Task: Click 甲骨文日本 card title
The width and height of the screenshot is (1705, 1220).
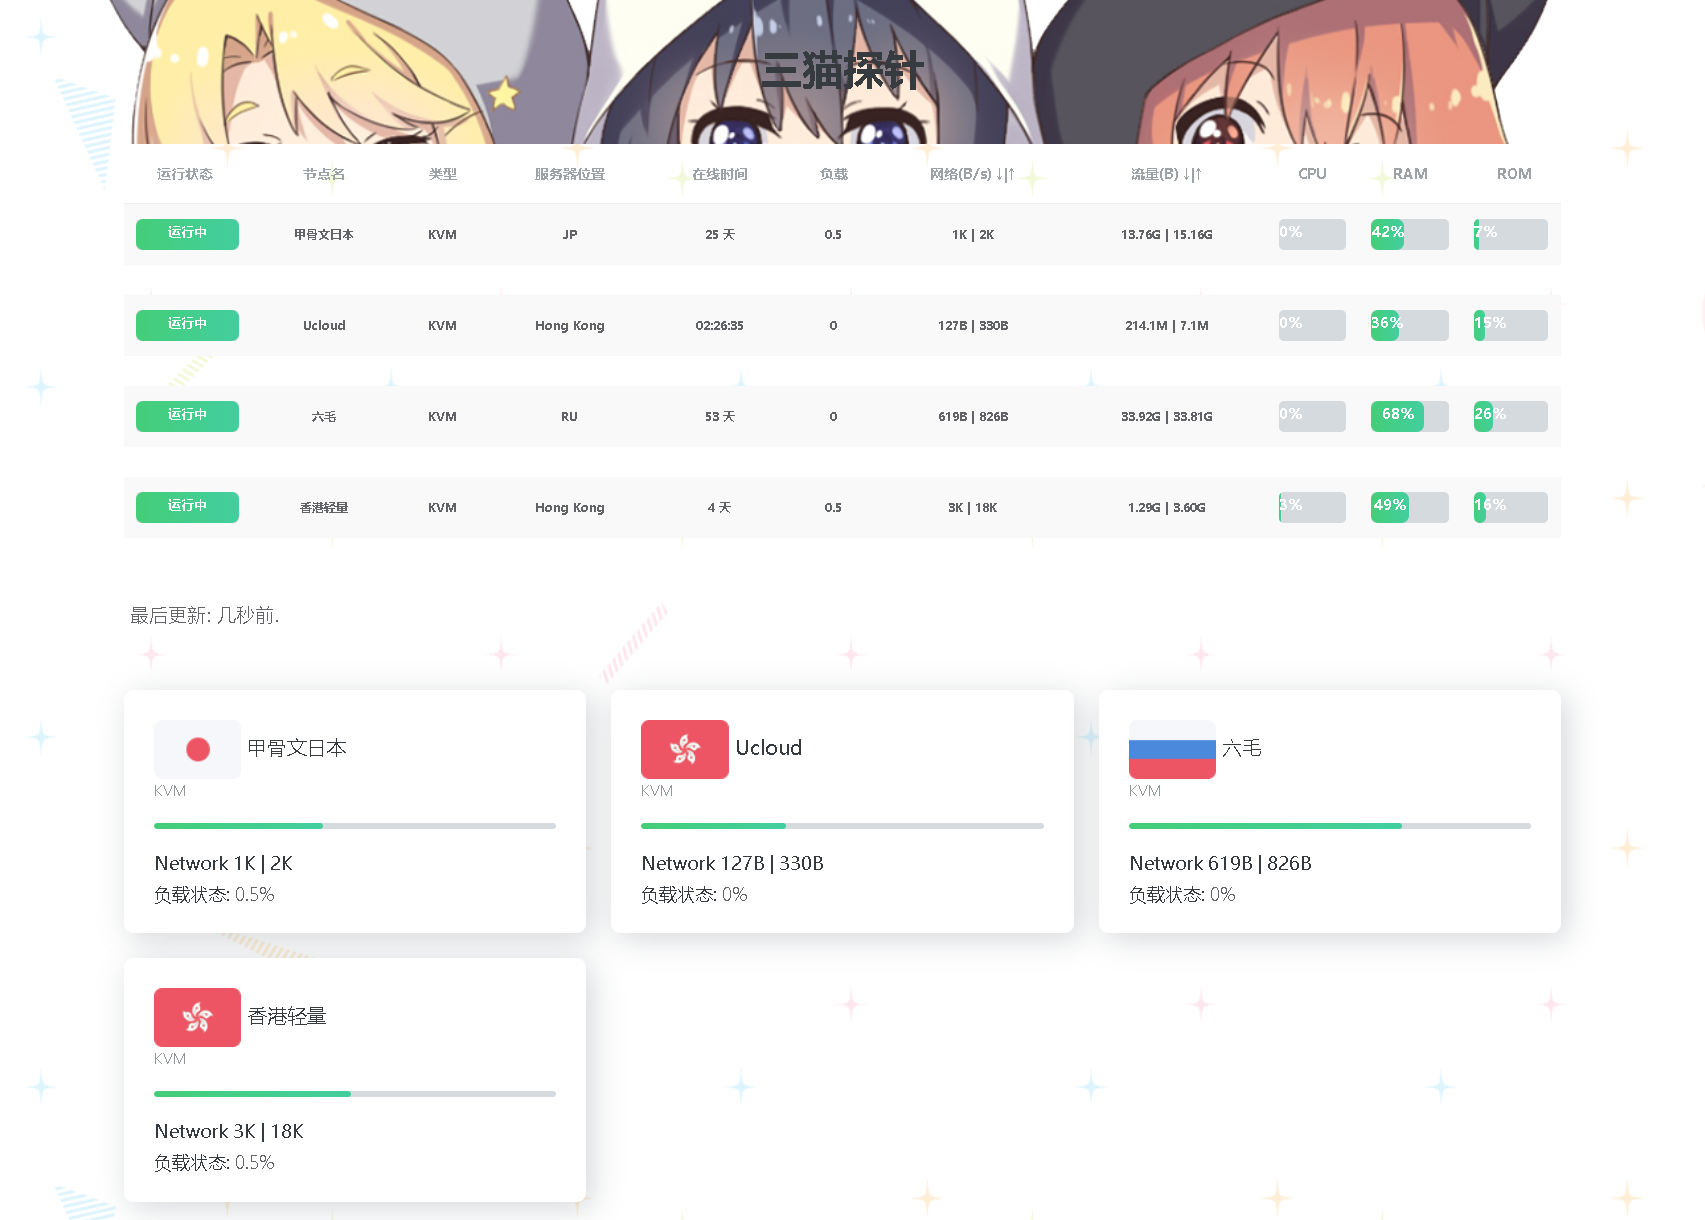Action: [x=297, y=748]
